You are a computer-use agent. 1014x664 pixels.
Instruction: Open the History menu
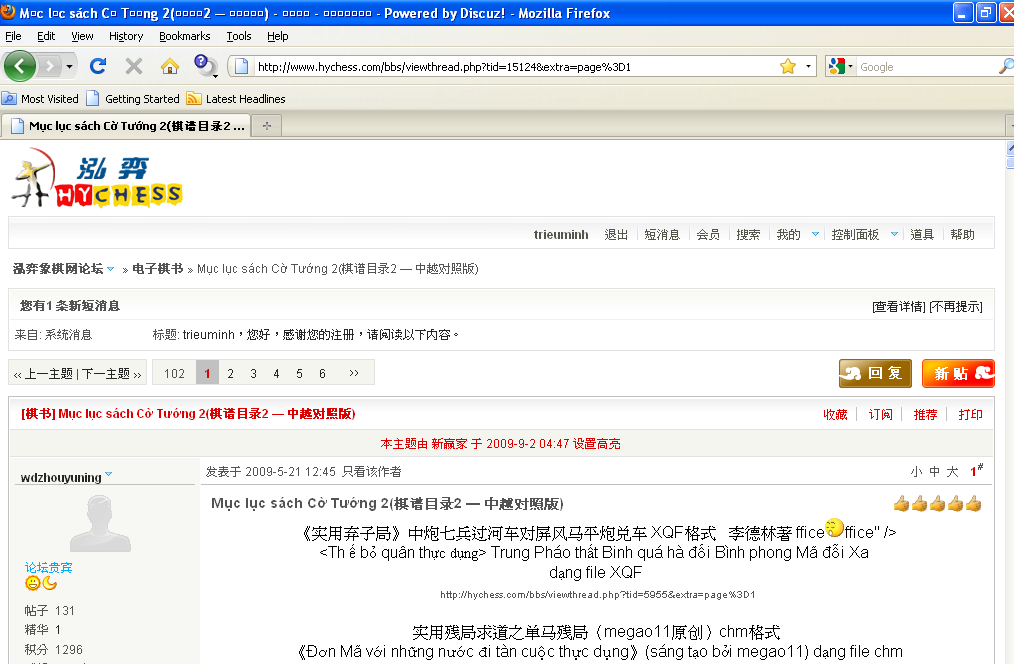coord(126,36)
